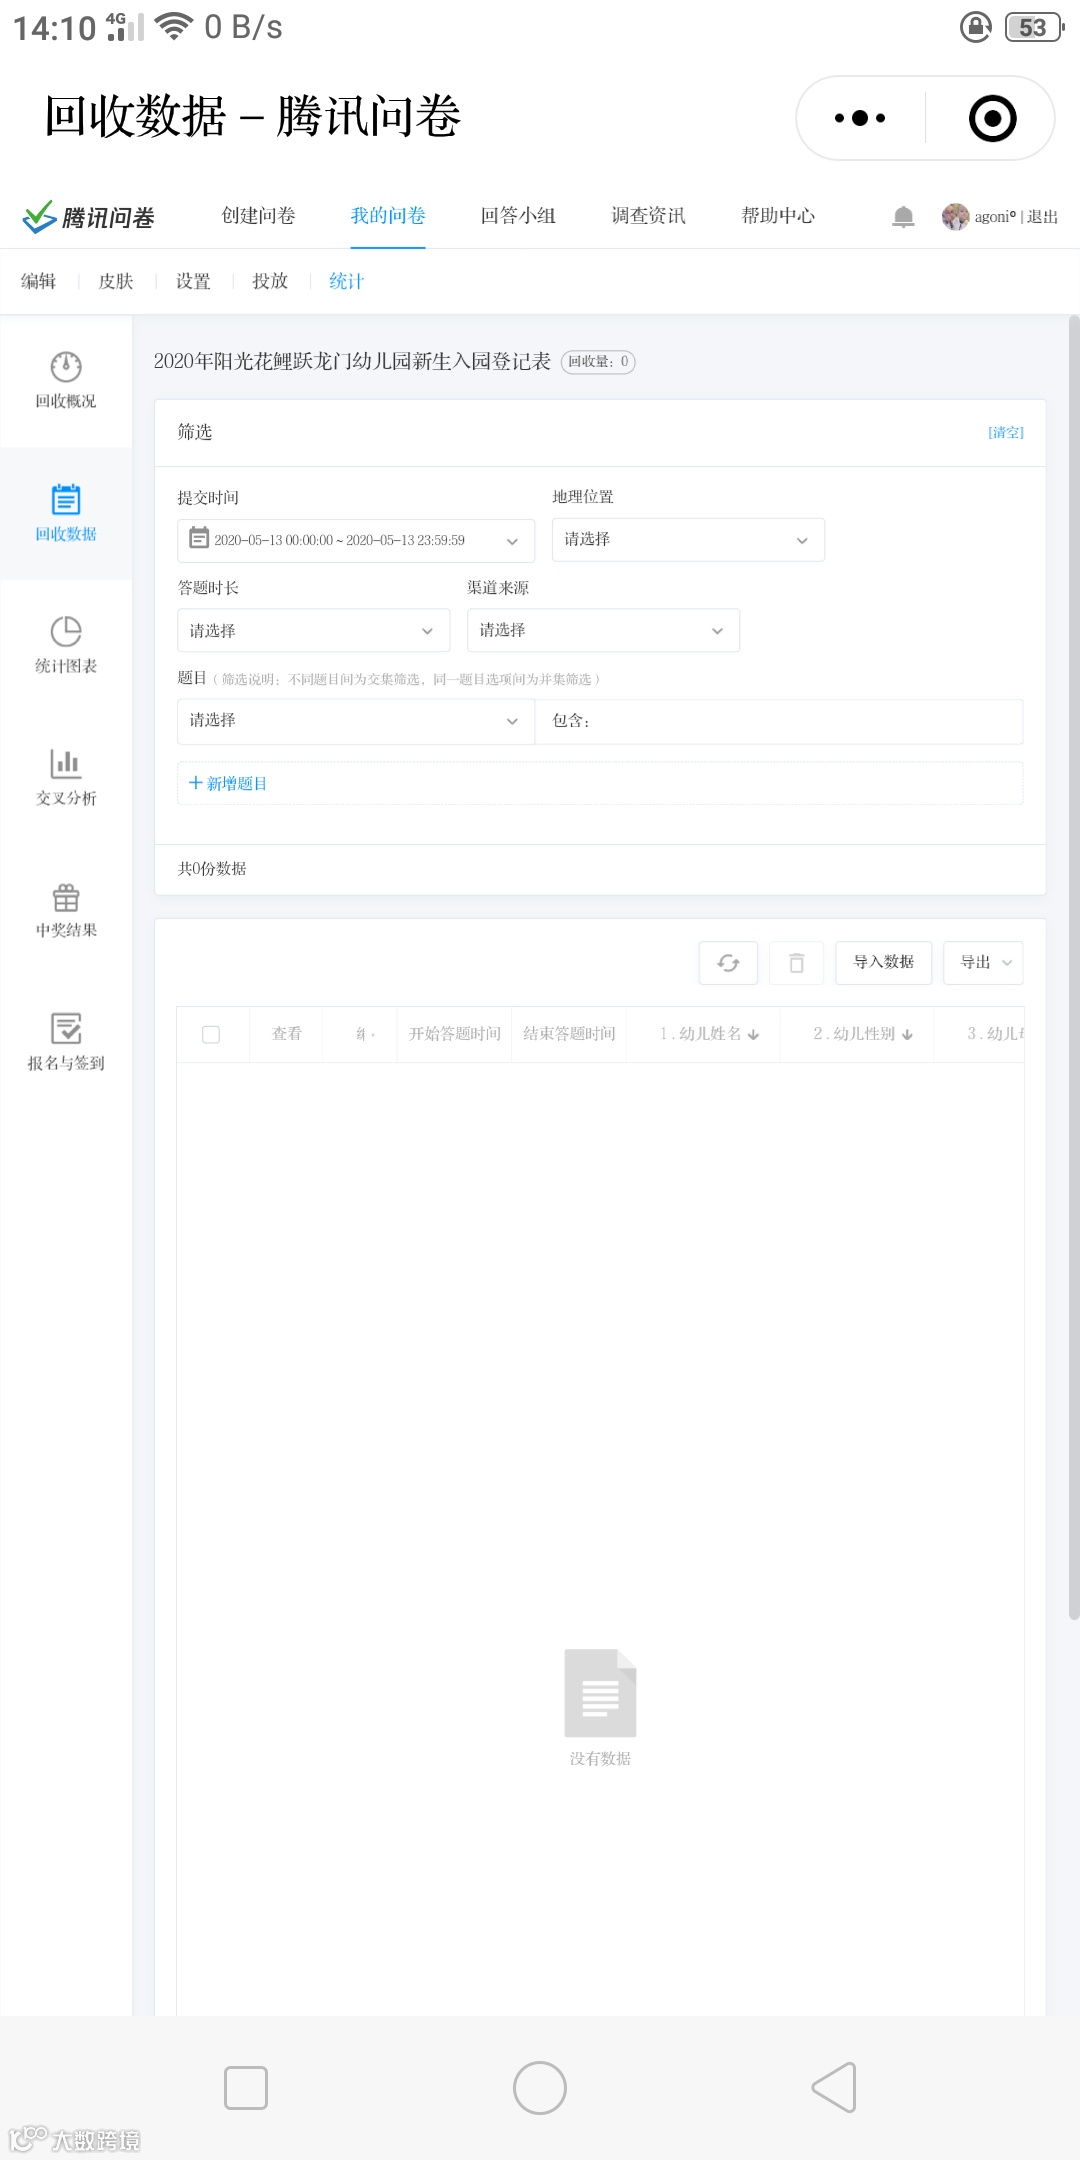Go to 帮助中心 menu

tap(778, 216)
